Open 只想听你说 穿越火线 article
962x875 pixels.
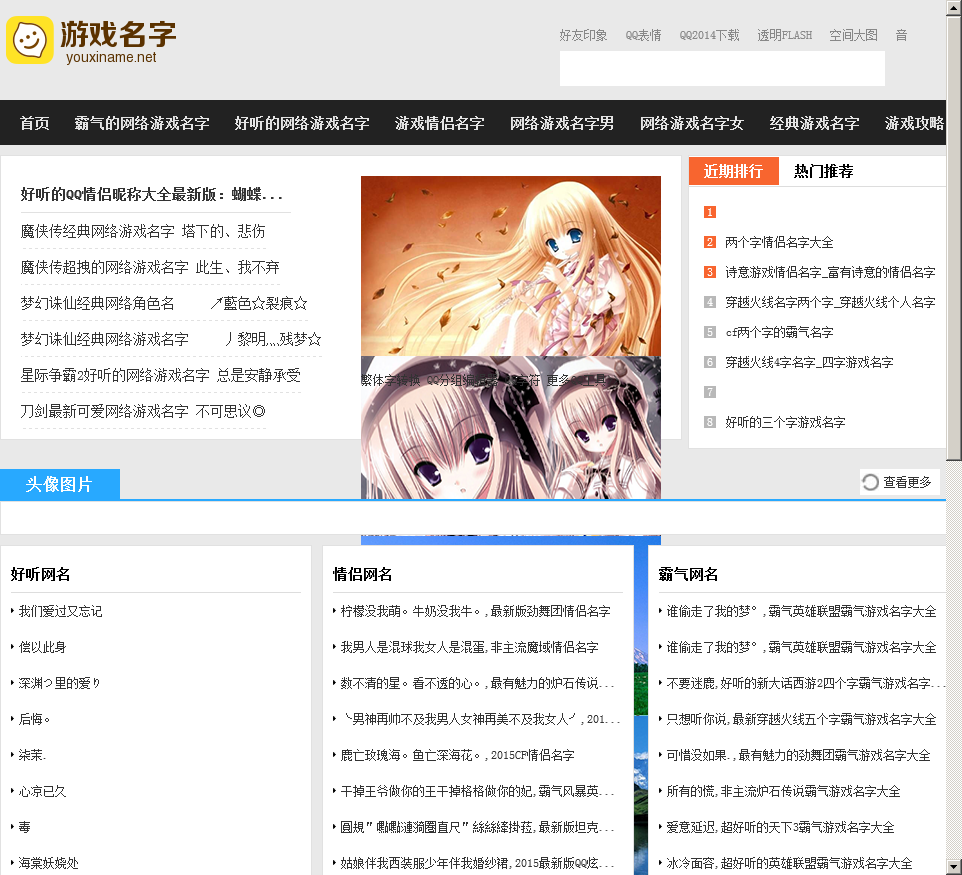(801, 719)
